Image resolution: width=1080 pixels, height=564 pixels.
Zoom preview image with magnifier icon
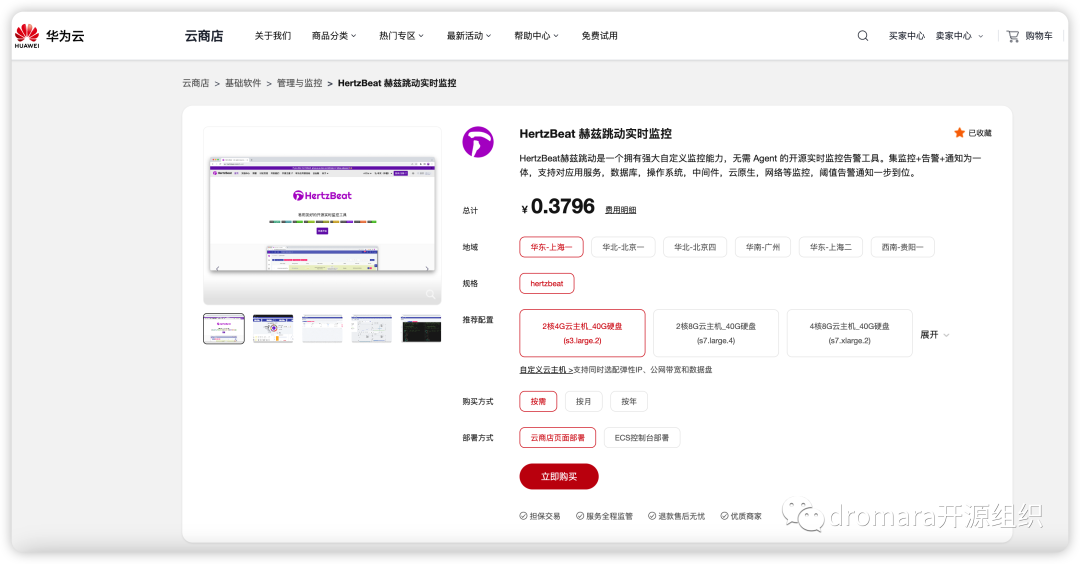click(x=430, y=294)
